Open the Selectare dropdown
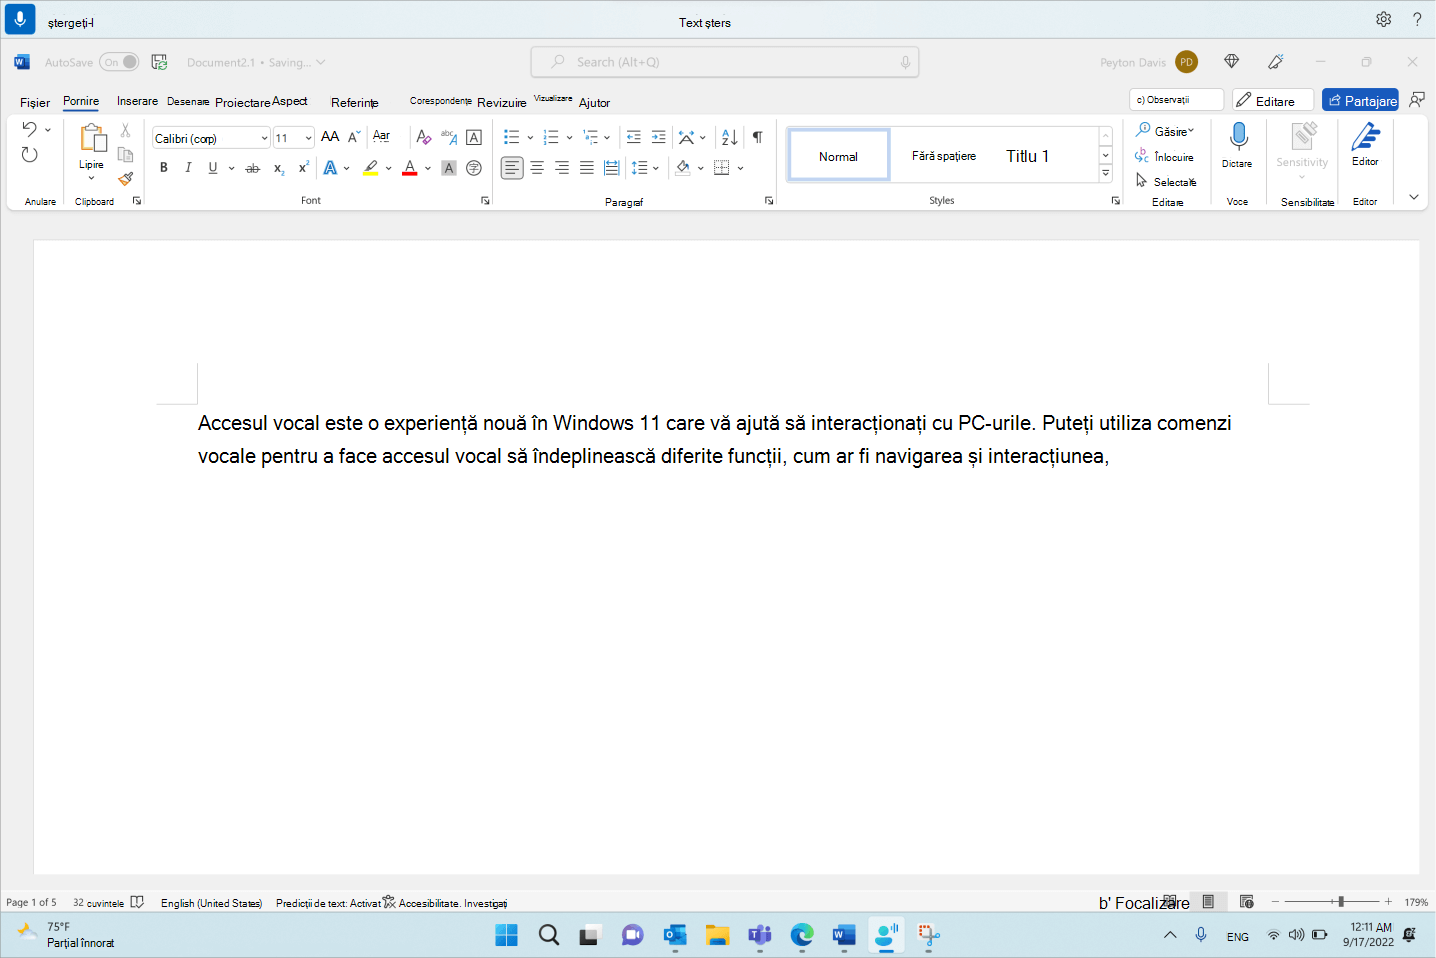The height and width of the screenshot is (958, 1436). [1166, 182]
